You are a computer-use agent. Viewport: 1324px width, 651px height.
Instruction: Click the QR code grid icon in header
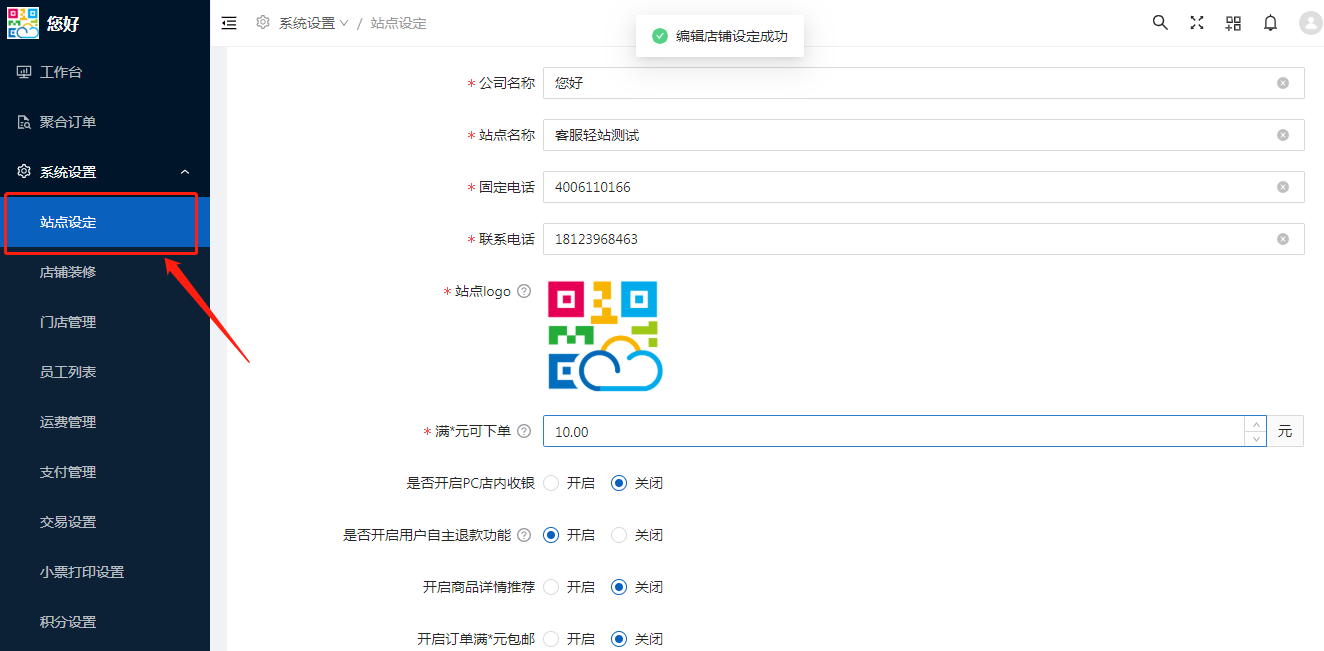tap(1233, 23)
